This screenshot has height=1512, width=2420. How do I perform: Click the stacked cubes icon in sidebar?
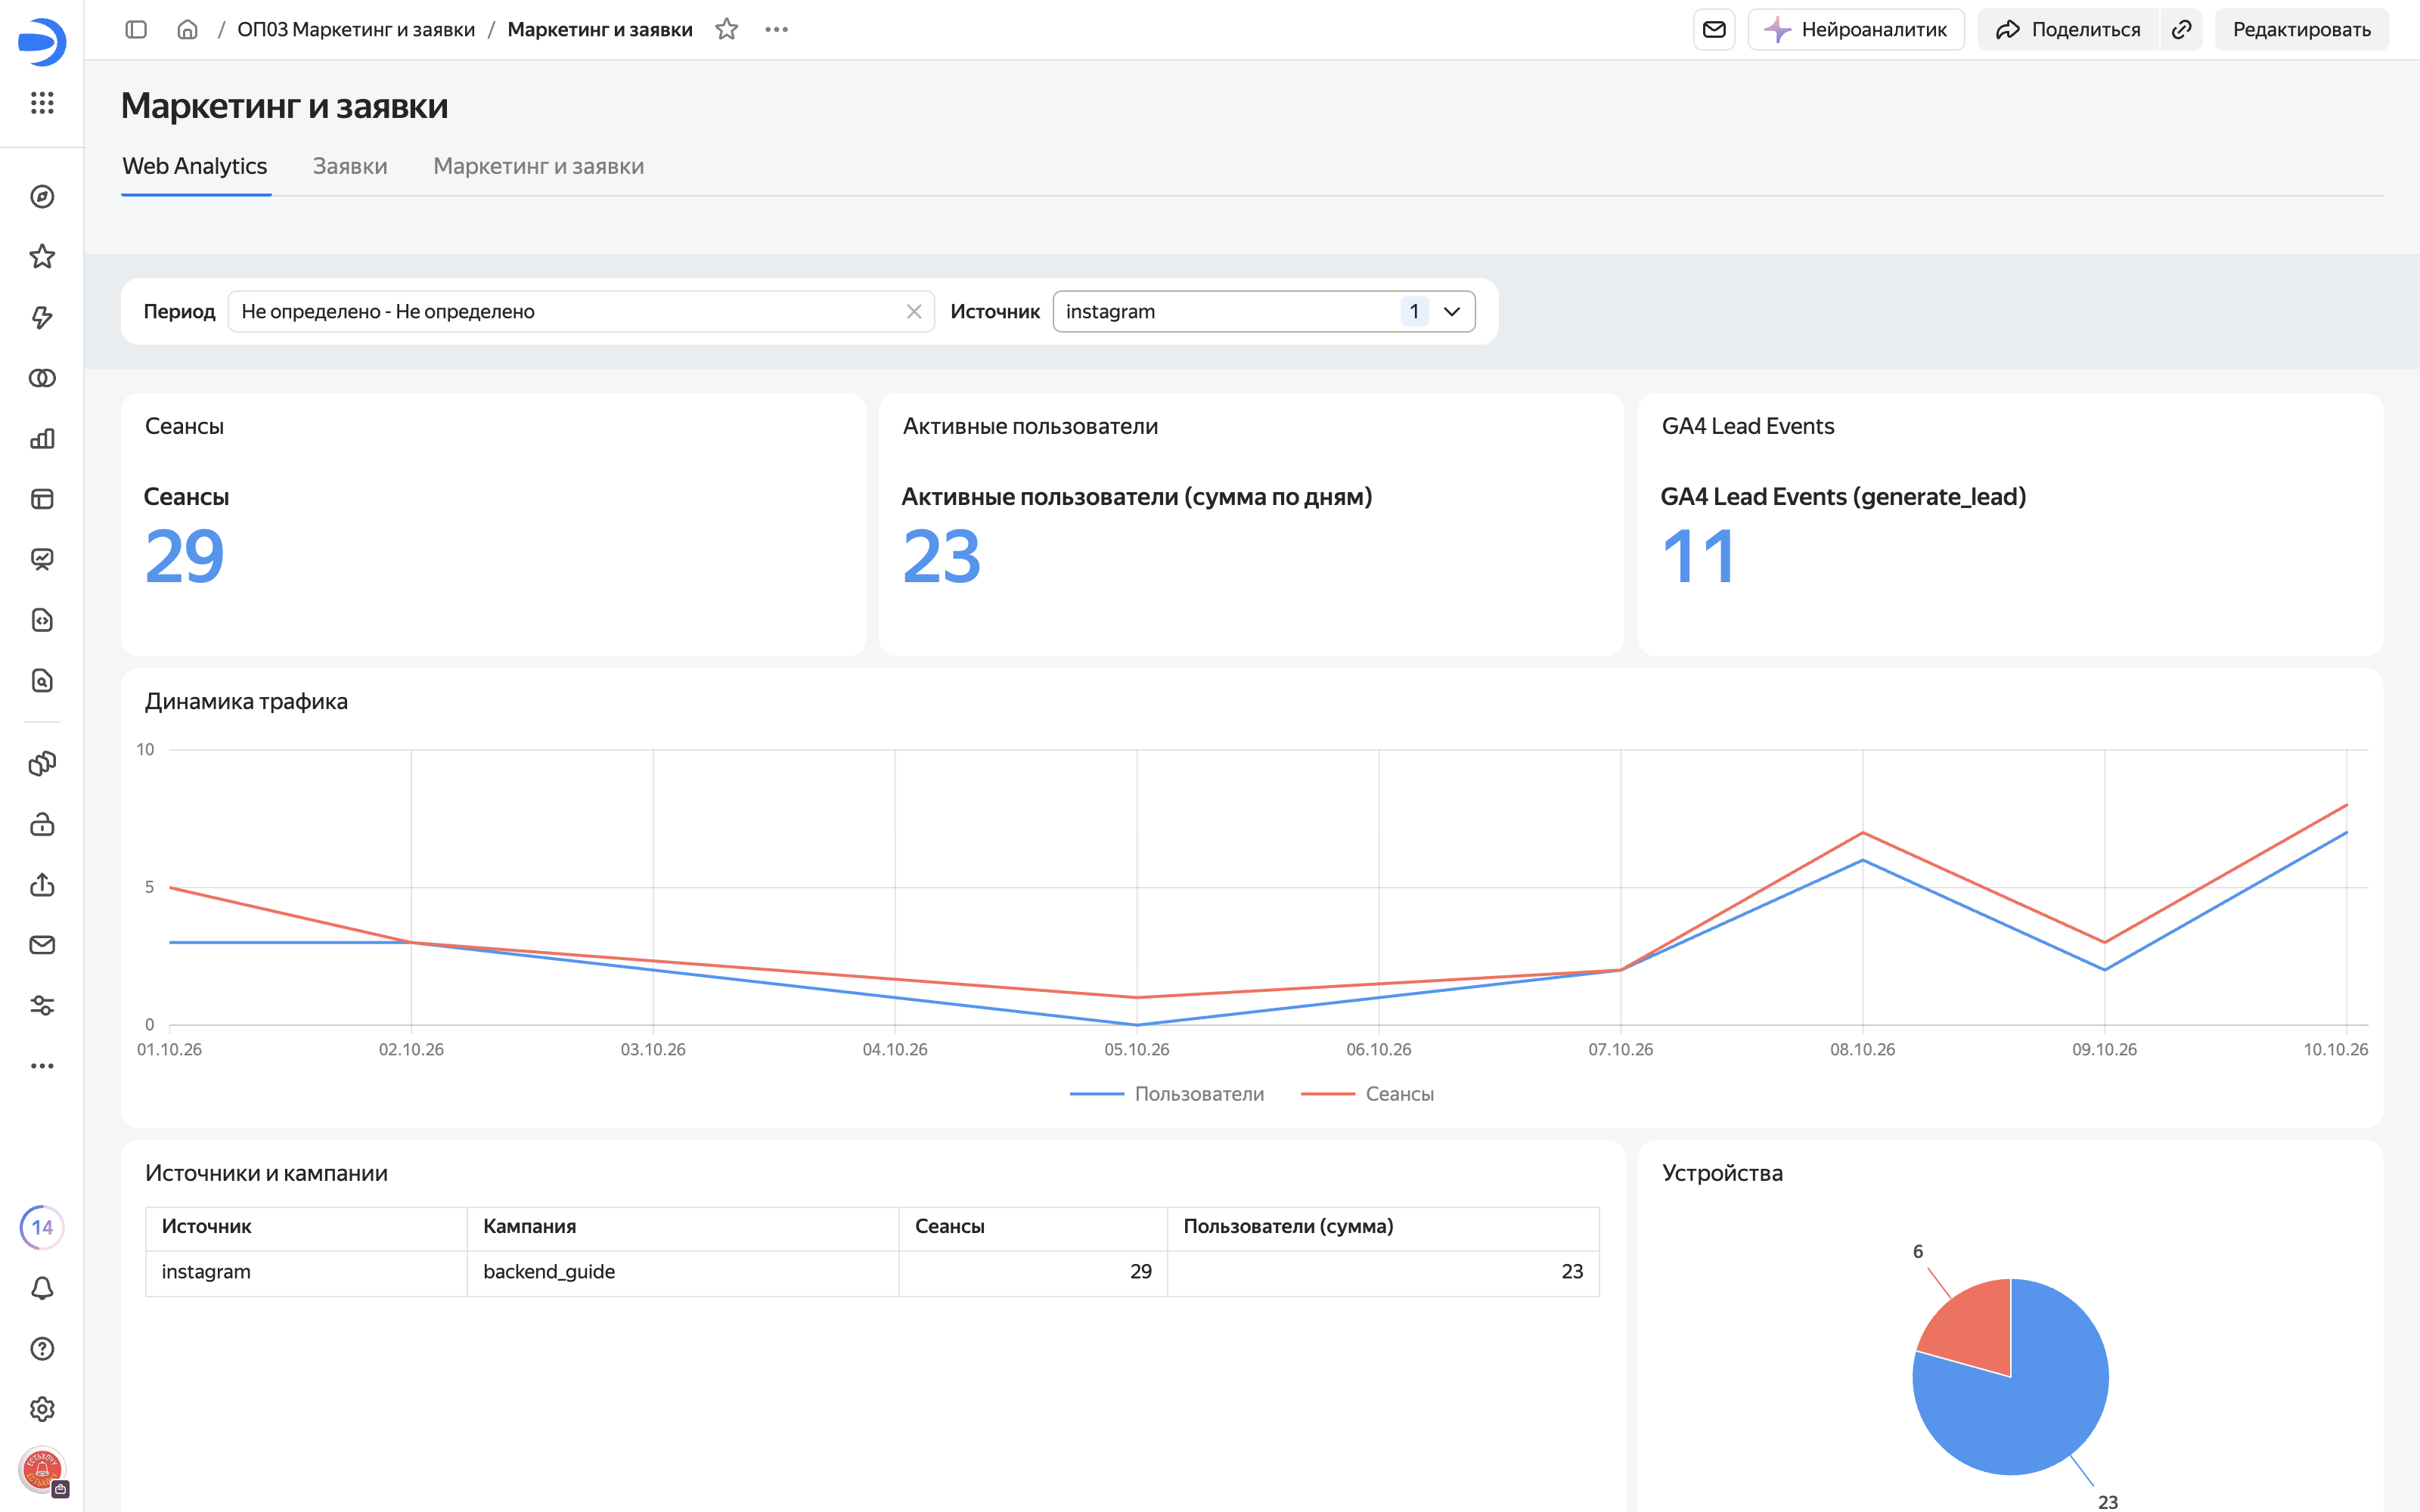tap(42, 764)
